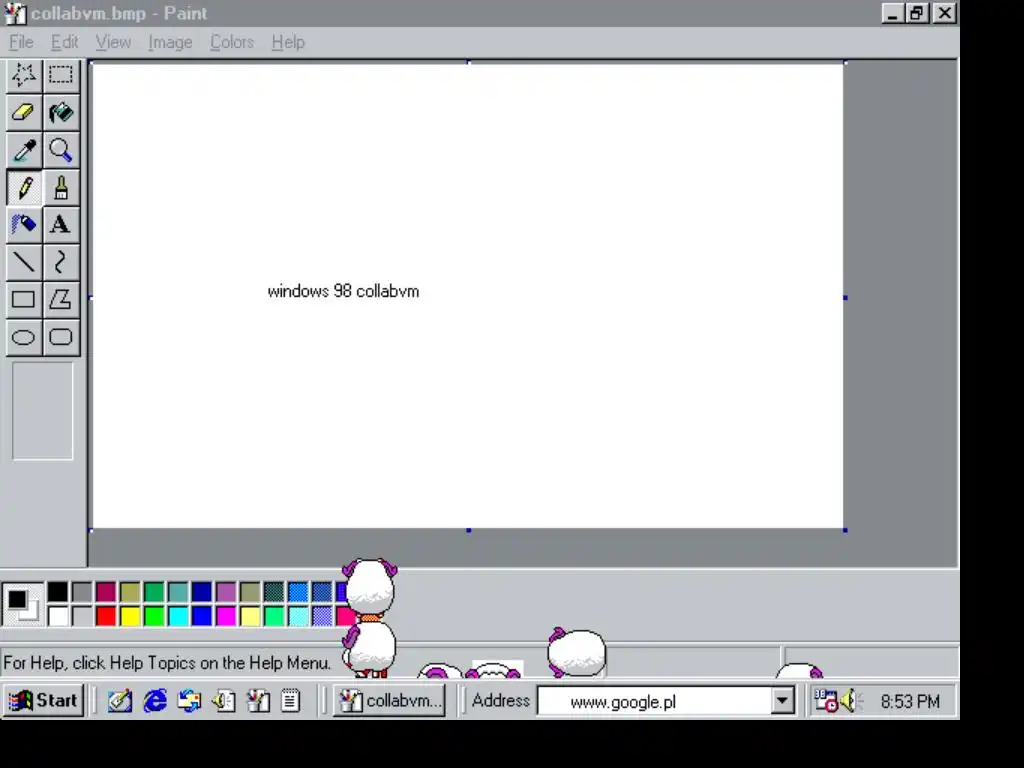Click the speaker-document icon in Quick Launch
Screen dimensions: 1024x768
(224, 701)
